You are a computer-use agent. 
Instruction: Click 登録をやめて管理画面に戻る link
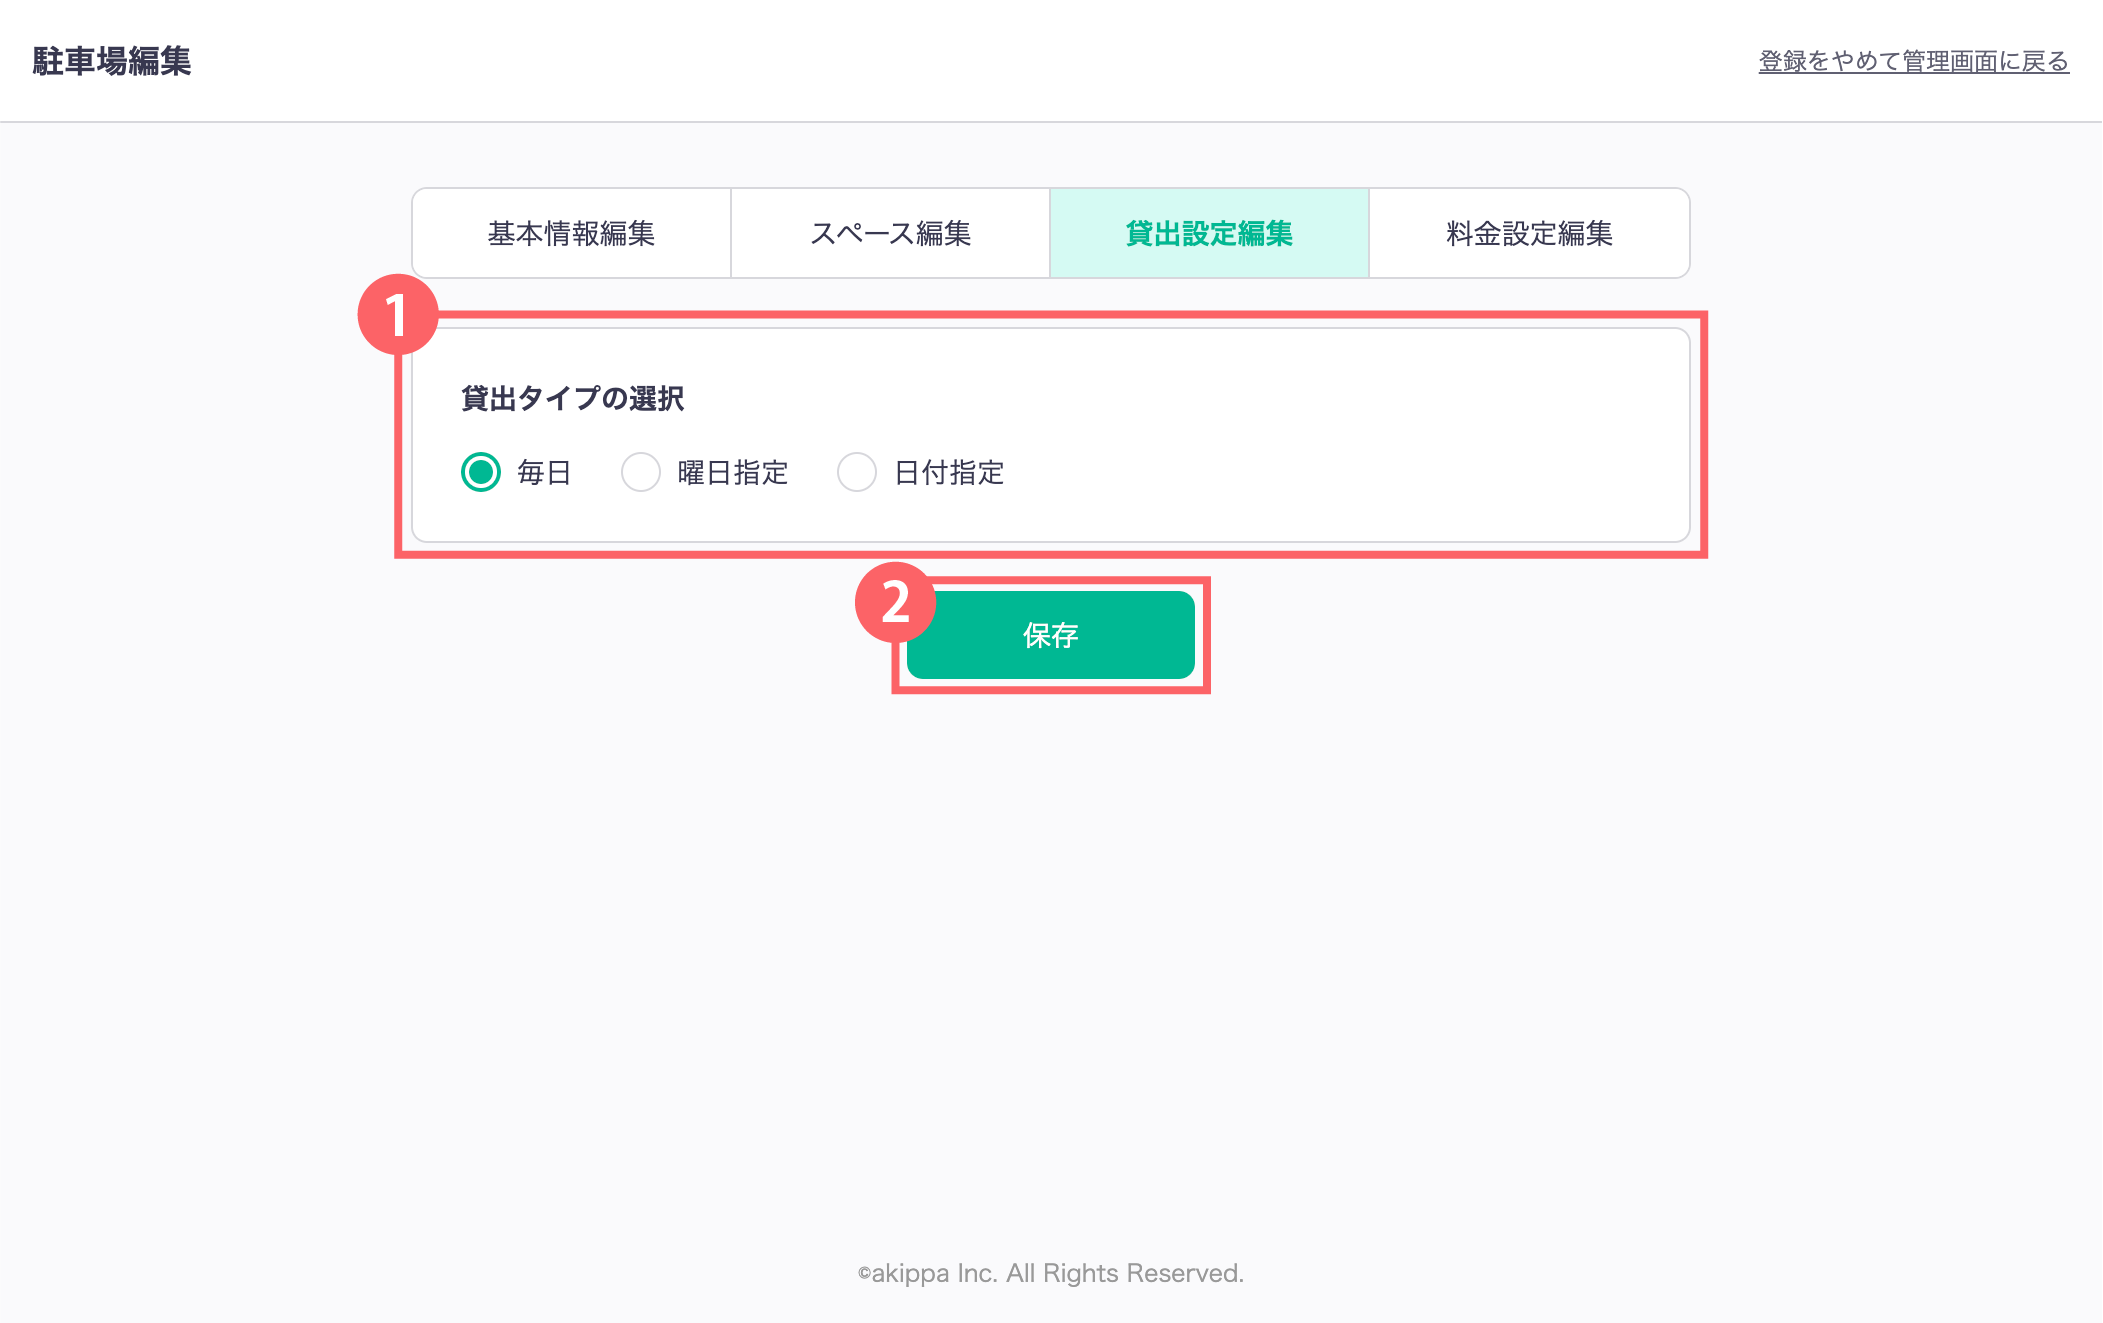(x=1913, y=61)
